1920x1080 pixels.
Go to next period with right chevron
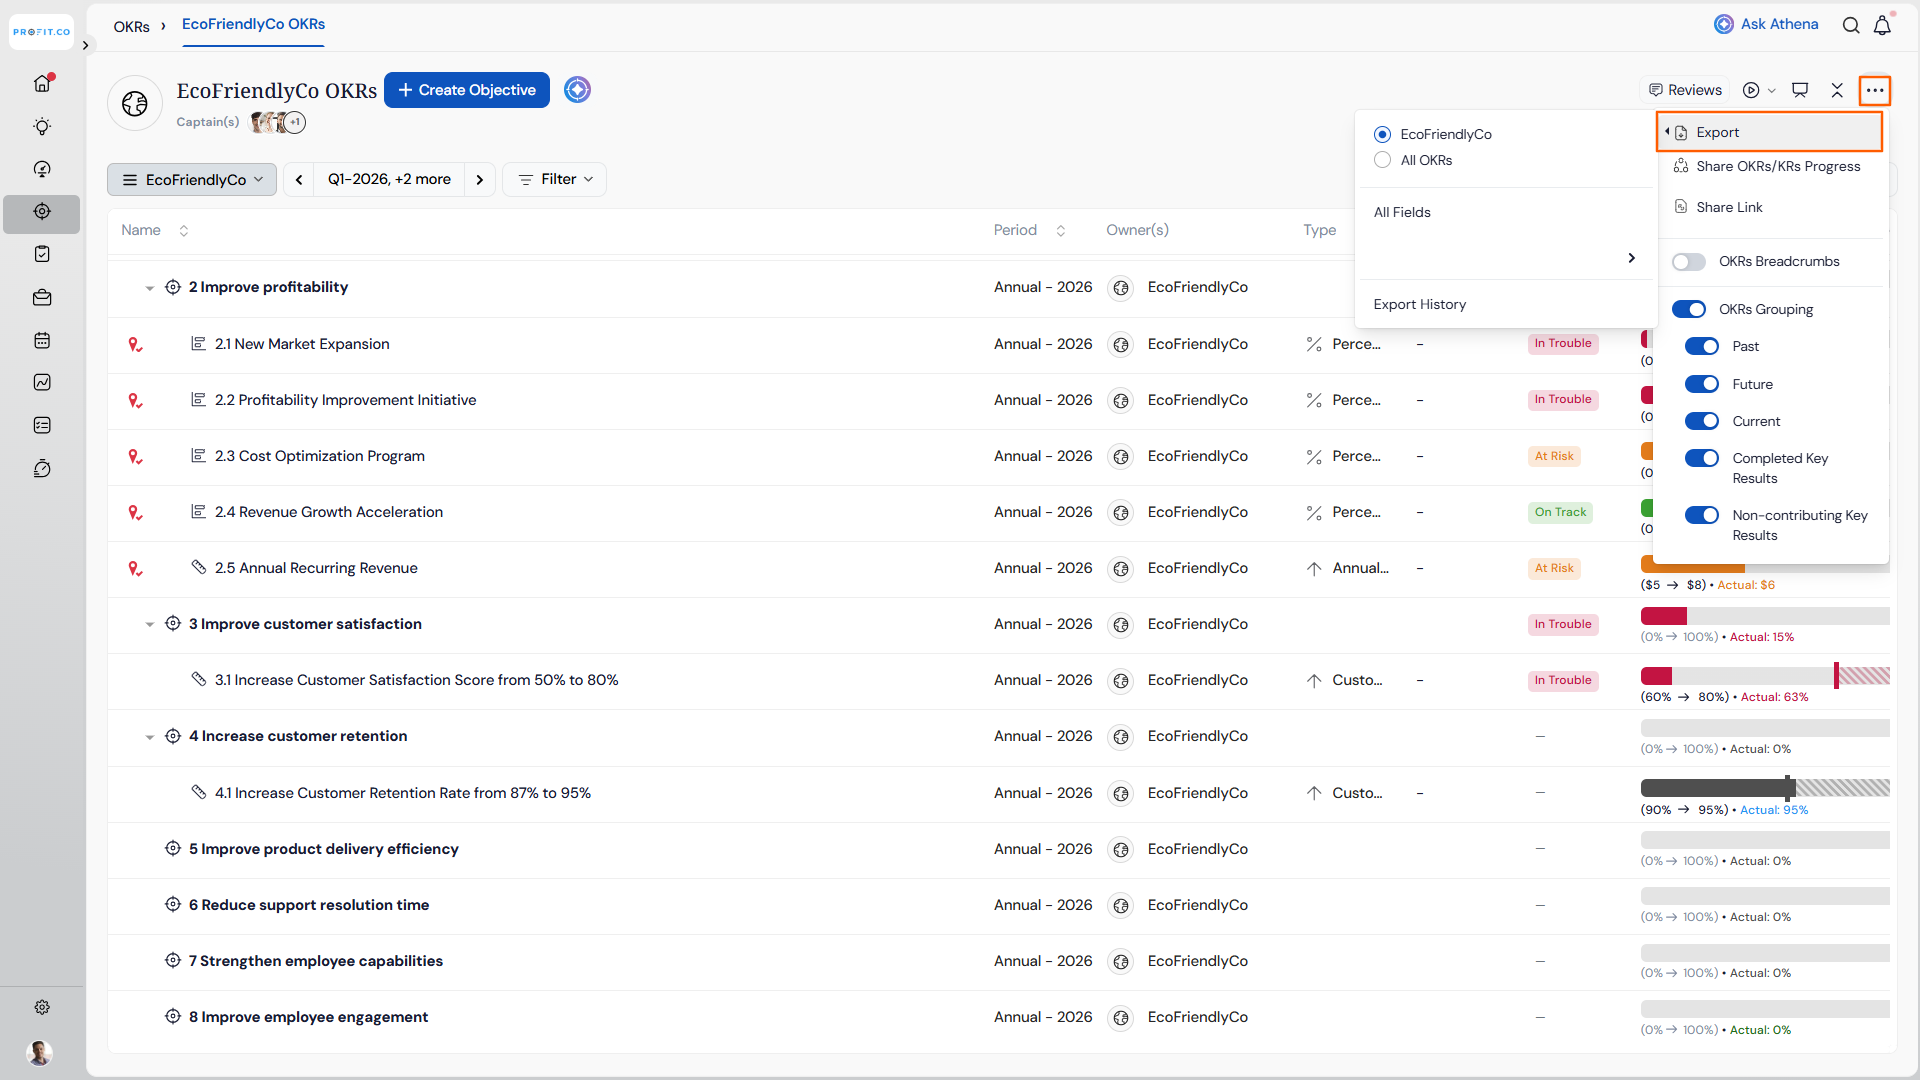[480, 179]
